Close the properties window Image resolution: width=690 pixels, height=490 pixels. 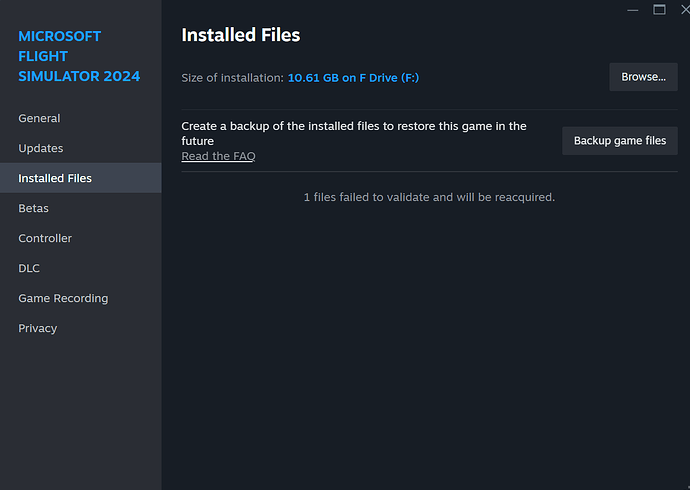click(683, 9)
